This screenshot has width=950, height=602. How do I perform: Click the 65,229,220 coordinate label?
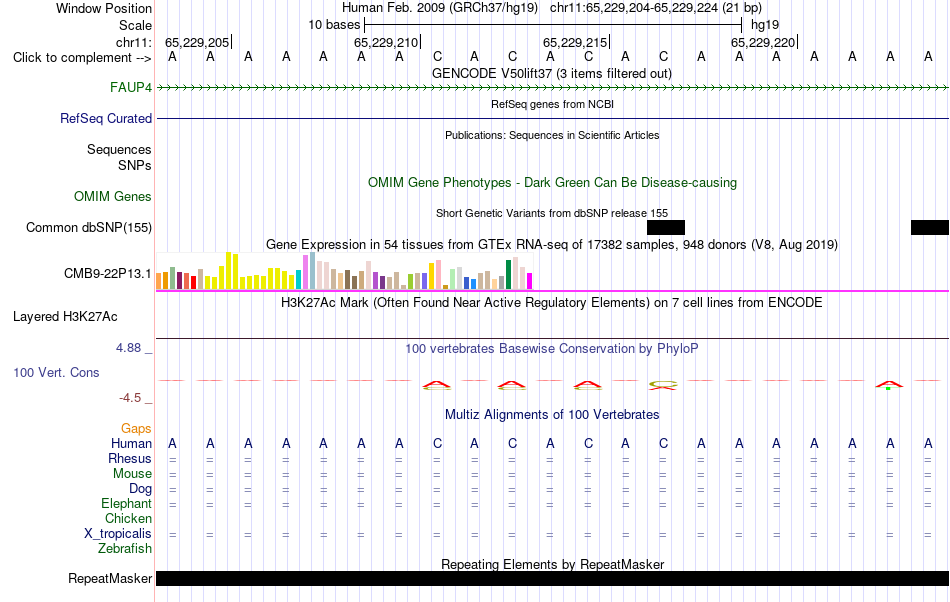coord(763,42)
